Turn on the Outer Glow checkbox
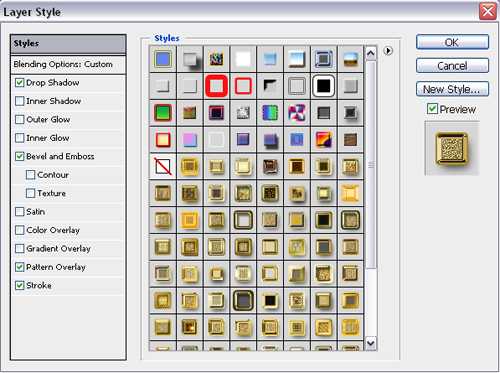 20,119
